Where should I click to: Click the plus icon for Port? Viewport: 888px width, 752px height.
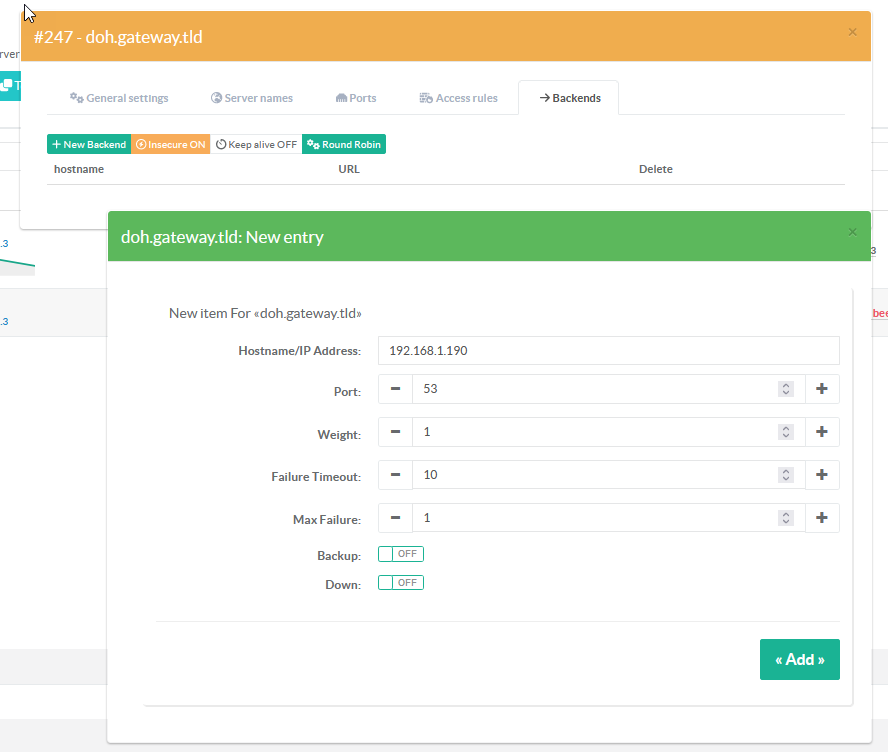click(x=822, y=389)
